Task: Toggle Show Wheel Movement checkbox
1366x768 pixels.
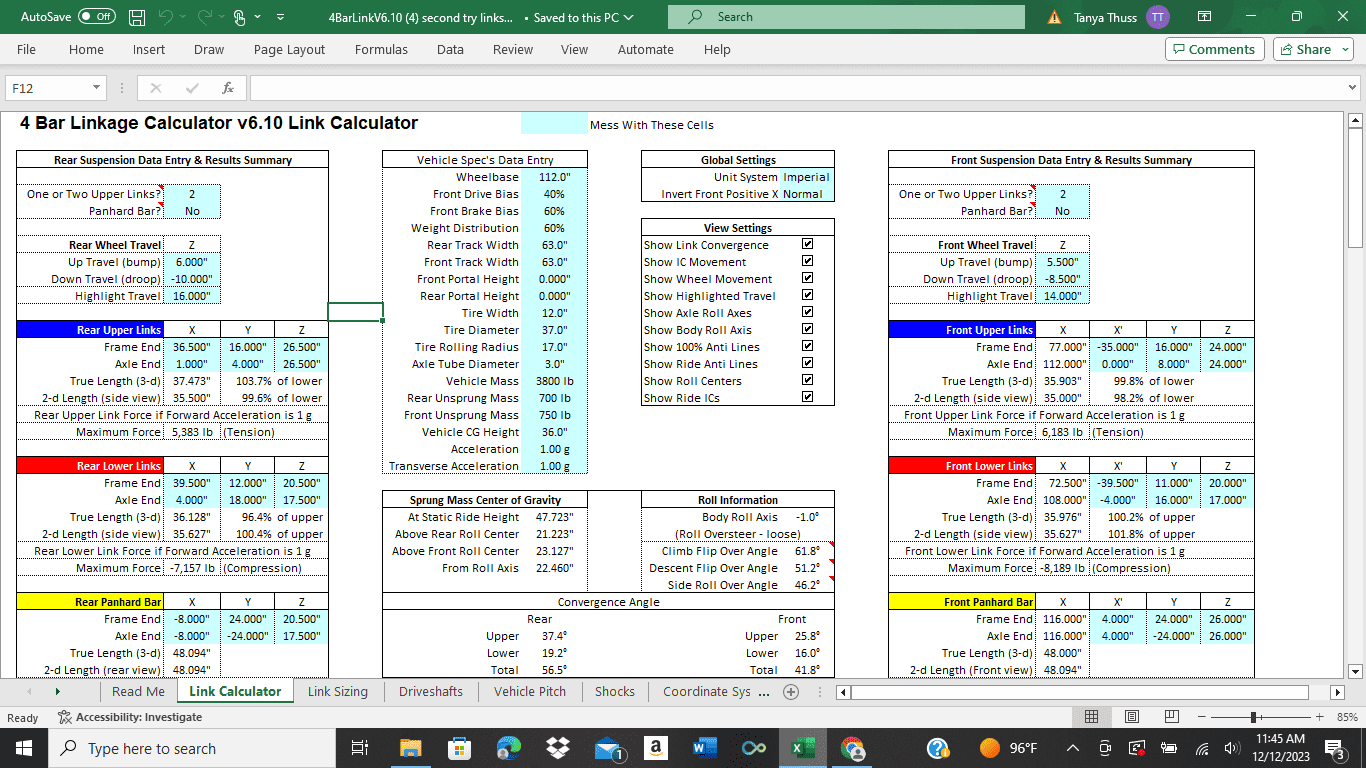Action: (x=808, y=278)
